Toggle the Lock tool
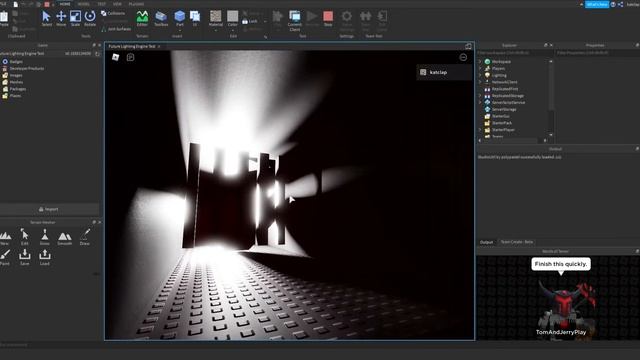The width and height of the screenshot is (640, 360). click(250, 21)
